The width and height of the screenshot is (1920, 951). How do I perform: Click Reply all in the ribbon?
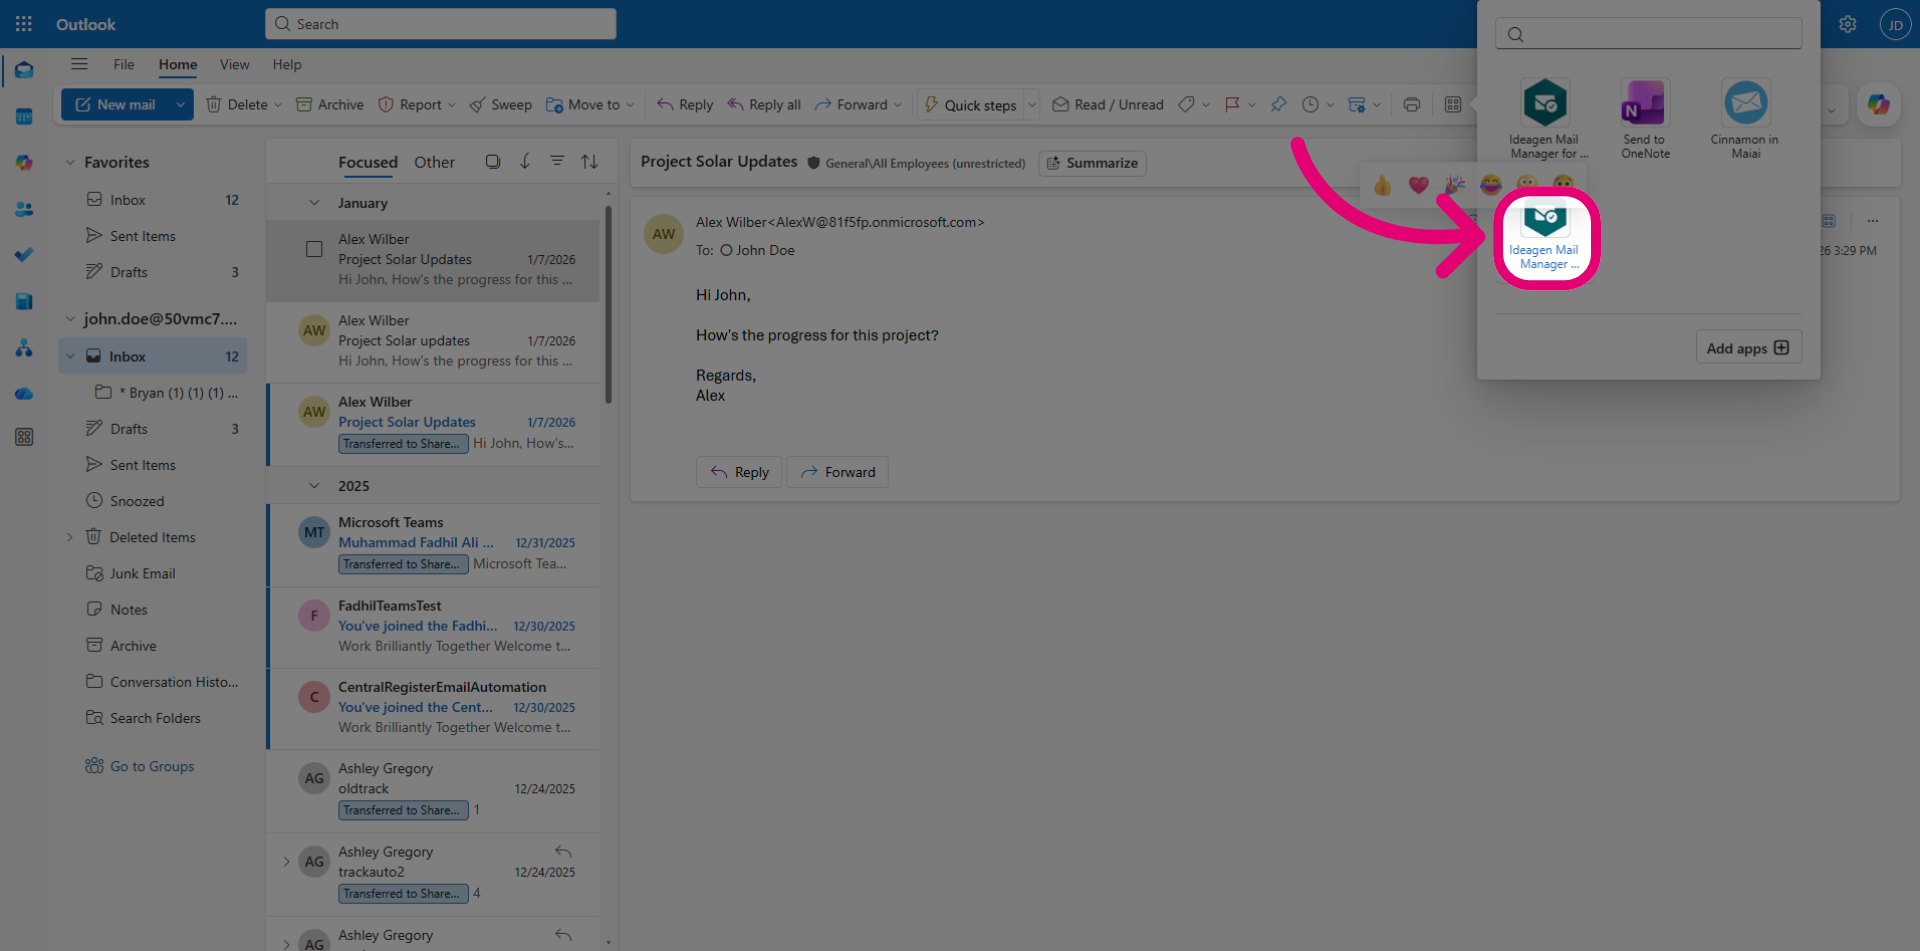pos(764,104)
